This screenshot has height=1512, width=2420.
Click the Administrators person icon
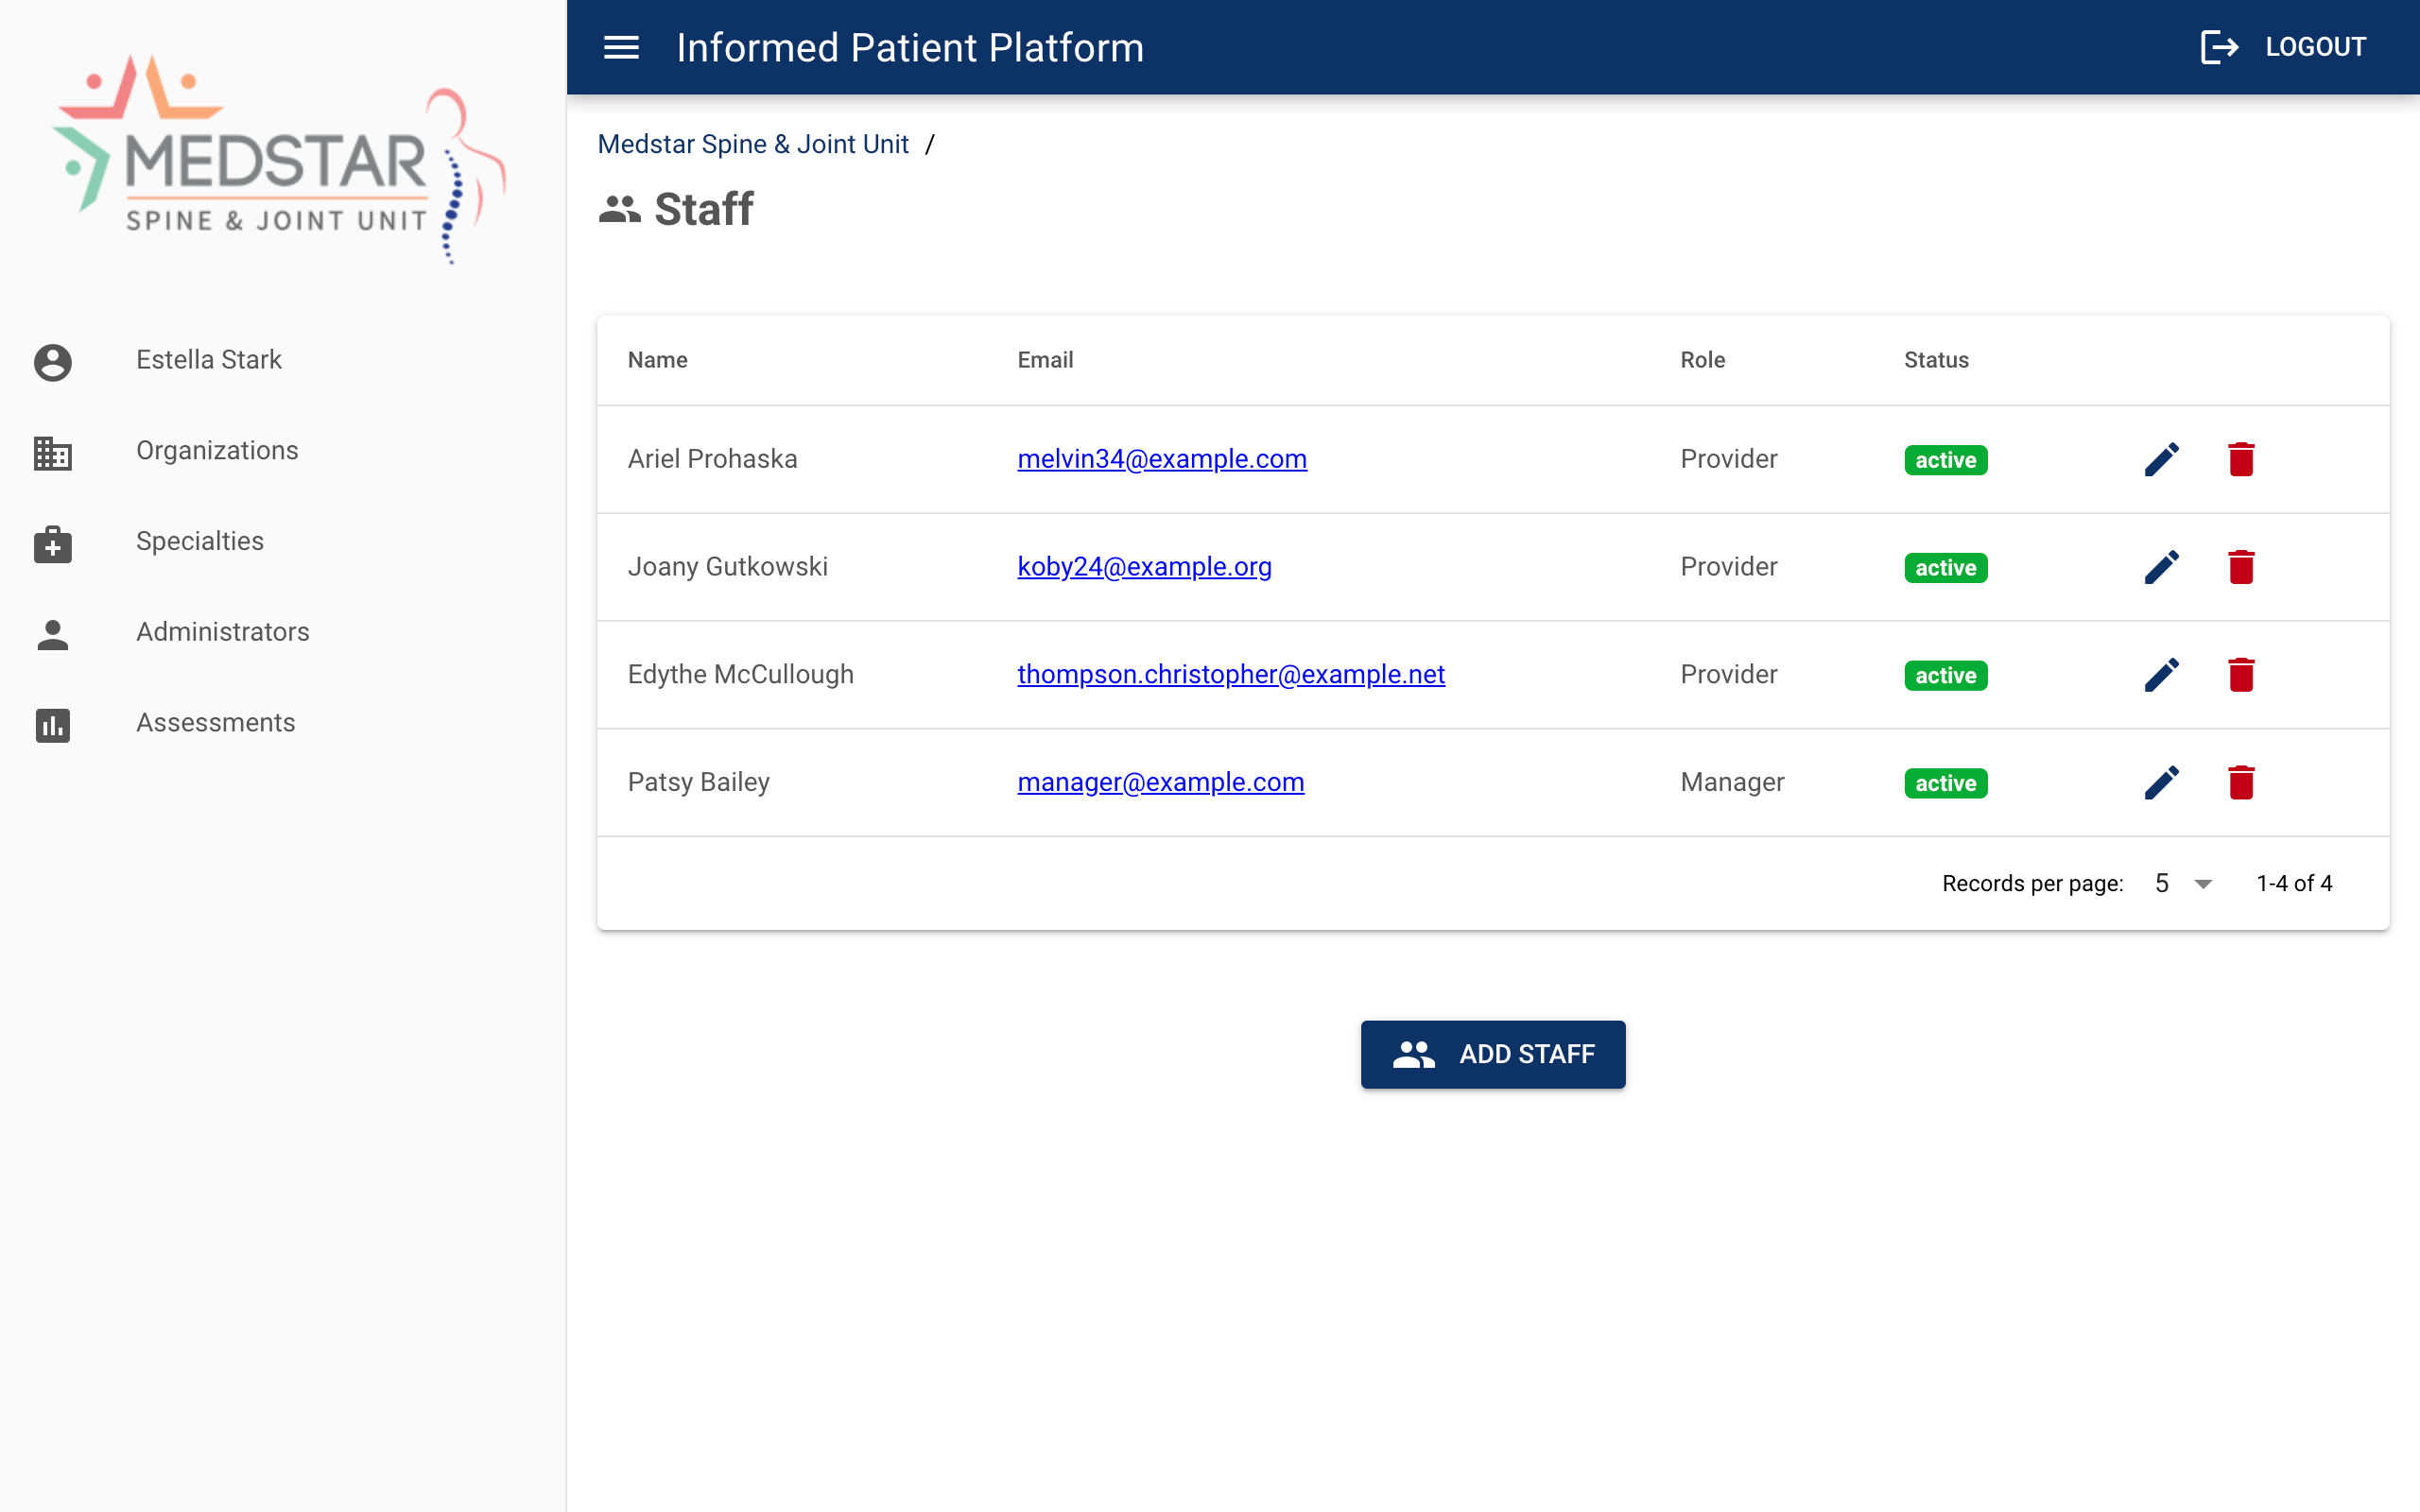[53, 635]
